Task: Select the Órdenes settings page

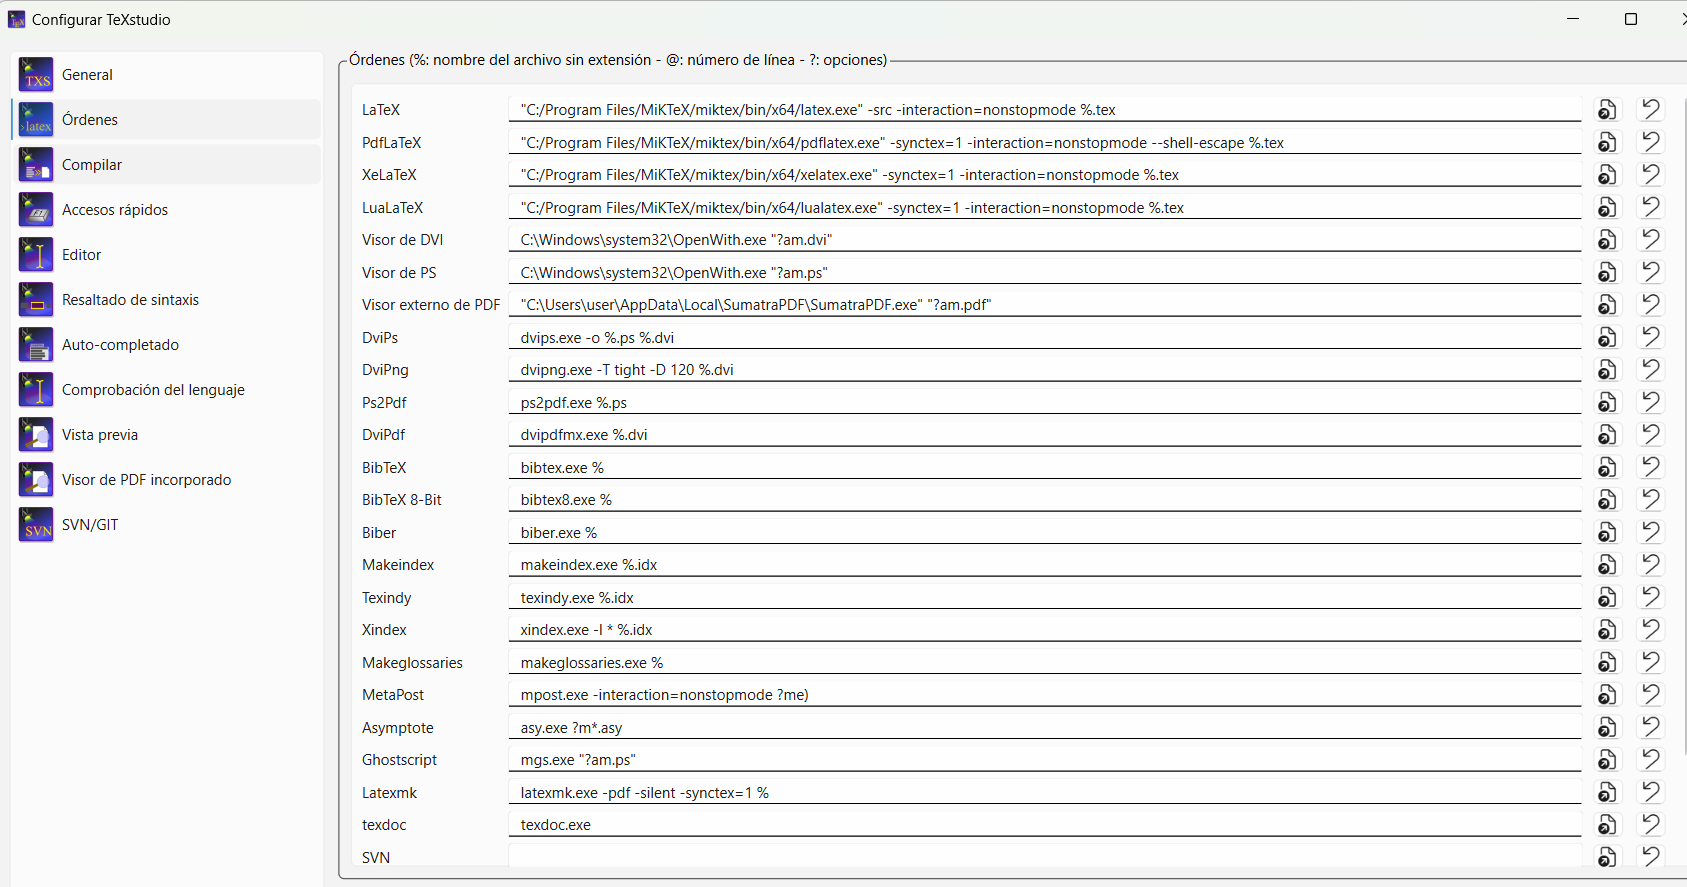Action: point(166,120)
